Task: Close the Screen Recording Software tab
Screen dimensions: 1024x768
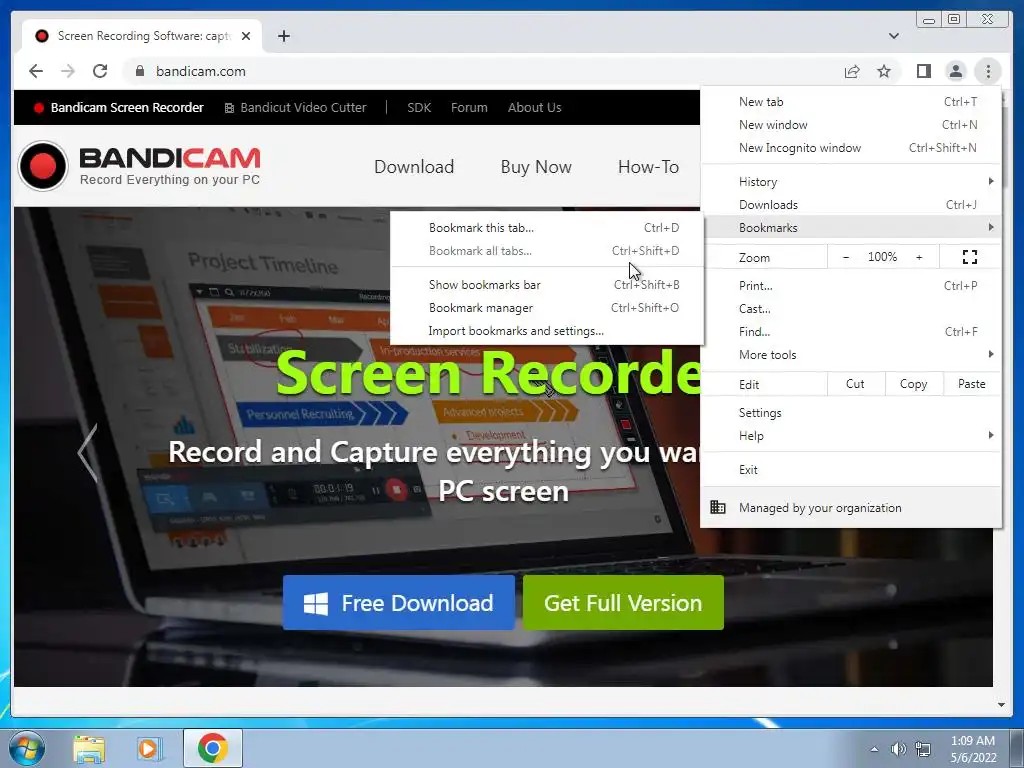Action: click(x=246, y=36)
